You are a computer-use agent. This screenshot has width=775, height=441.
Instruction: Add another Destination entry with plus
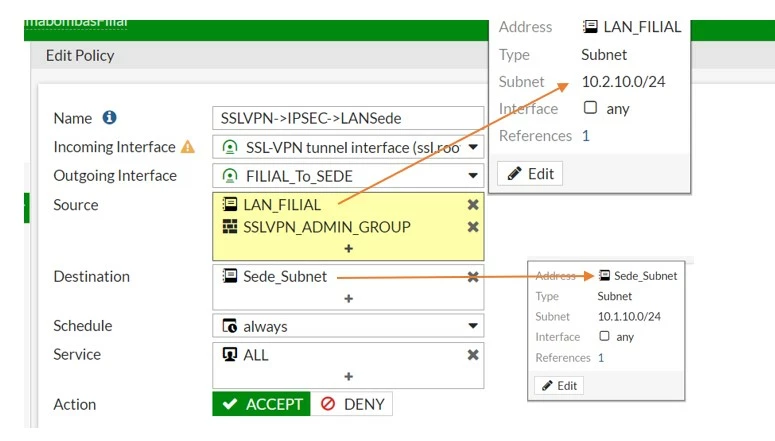pos(348,299)
